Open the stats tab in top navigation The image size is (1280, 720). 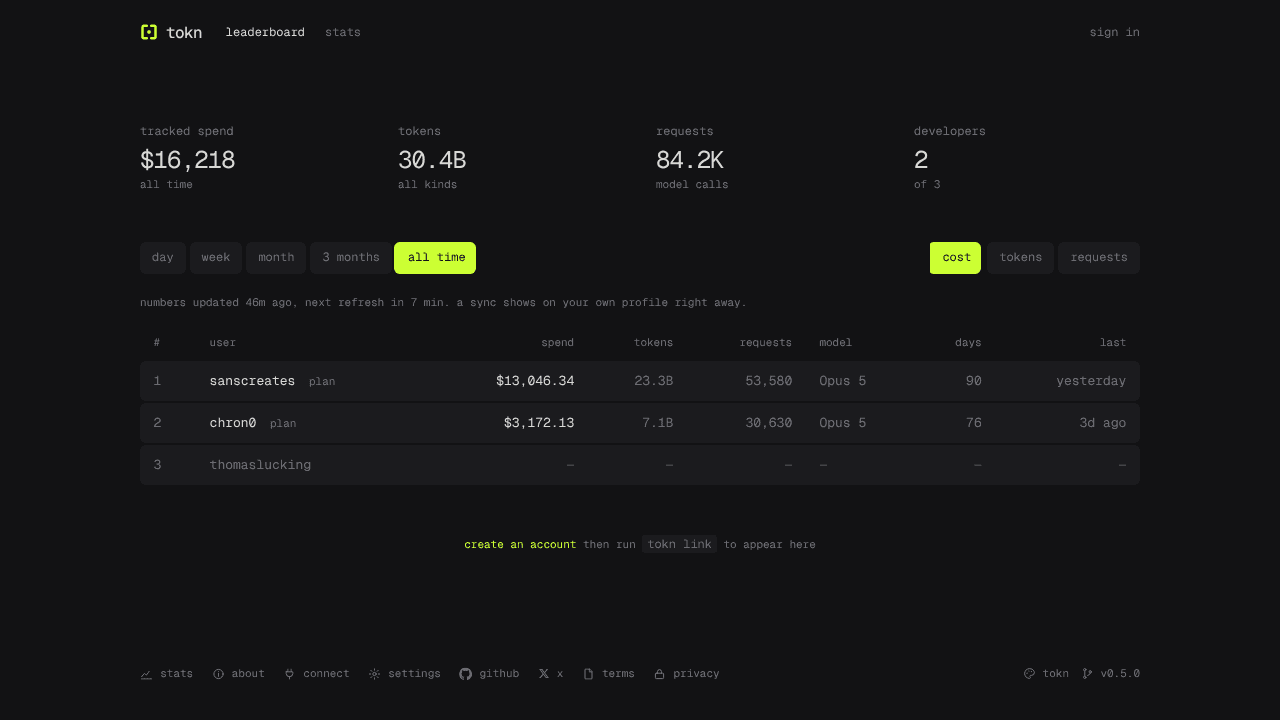pos(343,32)
